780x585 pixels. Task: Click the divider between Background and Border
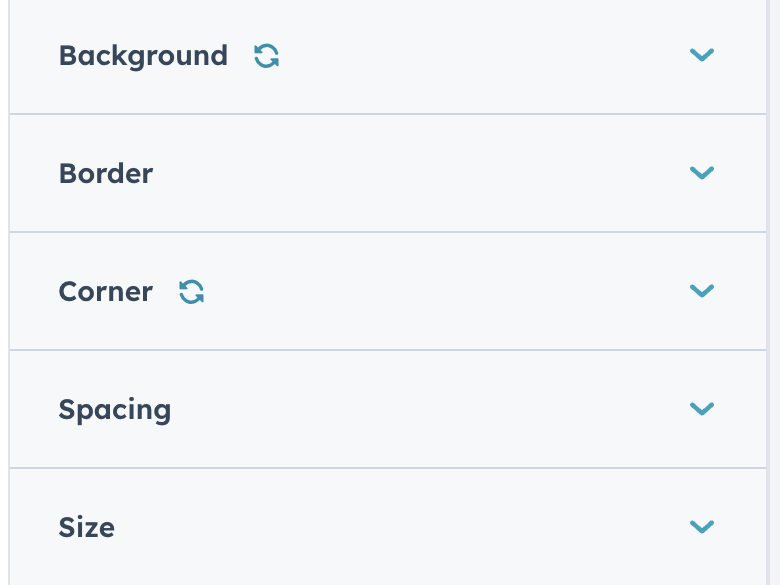pos(388,114)
